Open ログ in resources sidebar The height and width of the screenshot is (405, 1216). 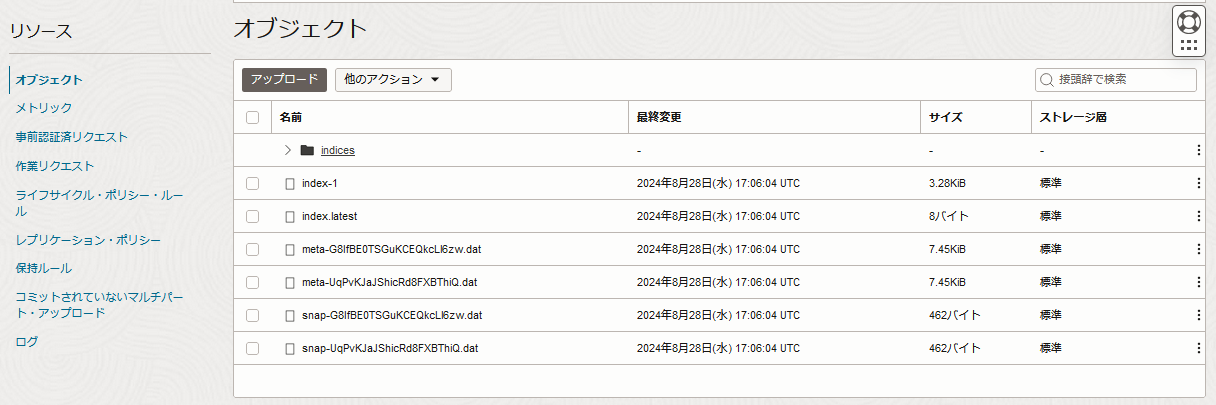click(27, 342)
